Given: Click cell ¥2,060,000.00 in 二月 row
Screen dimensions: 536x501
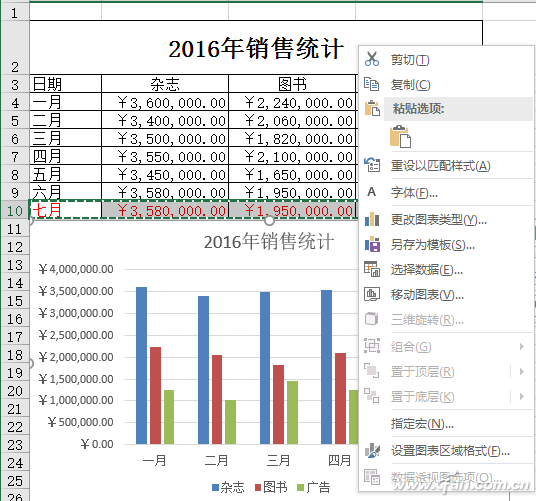Looking at the screenshot, I should coord(292,120).
